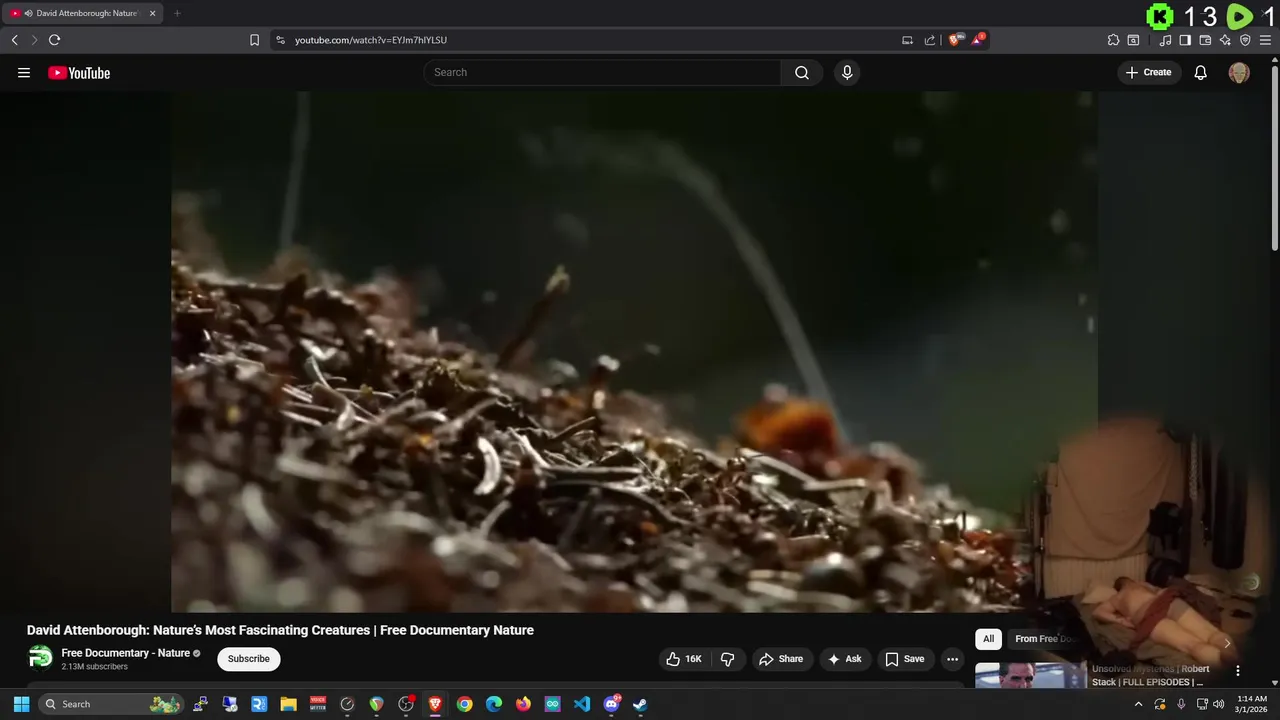Open the volume speaker tray icon
Screen dimensions: 1280x720
coord(1218,704)
